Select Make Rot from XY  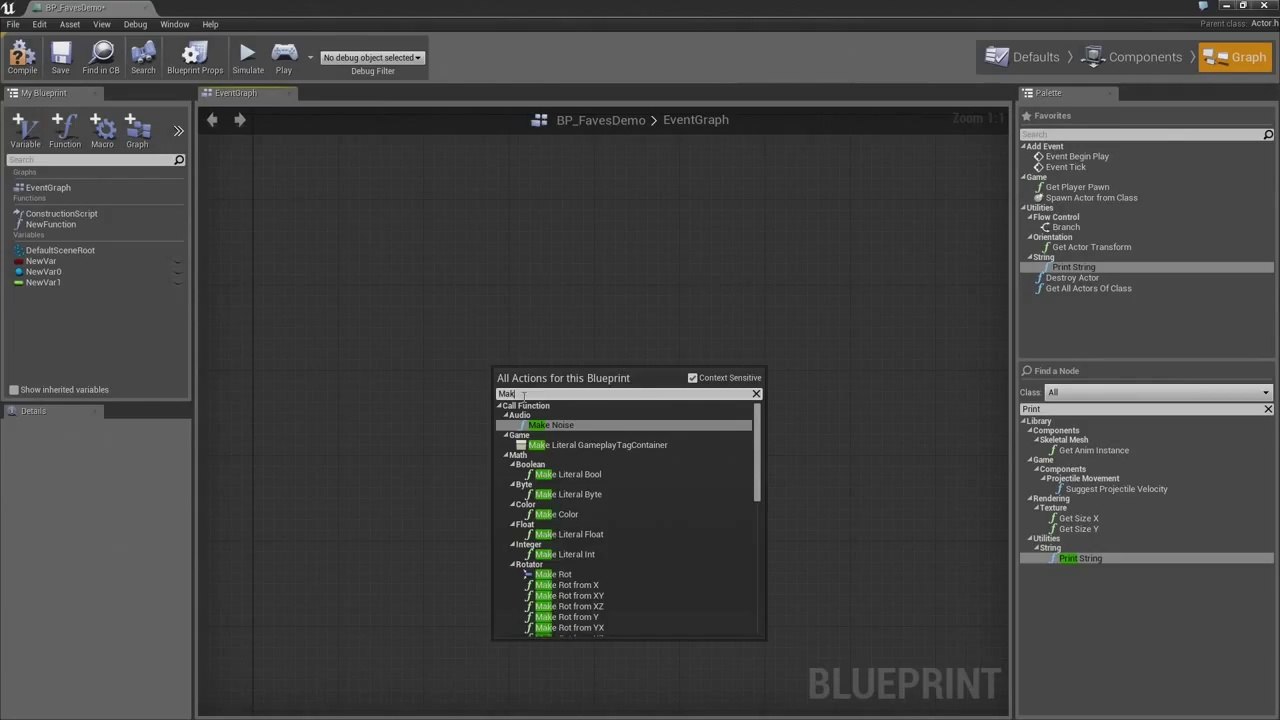pos(569,596)
